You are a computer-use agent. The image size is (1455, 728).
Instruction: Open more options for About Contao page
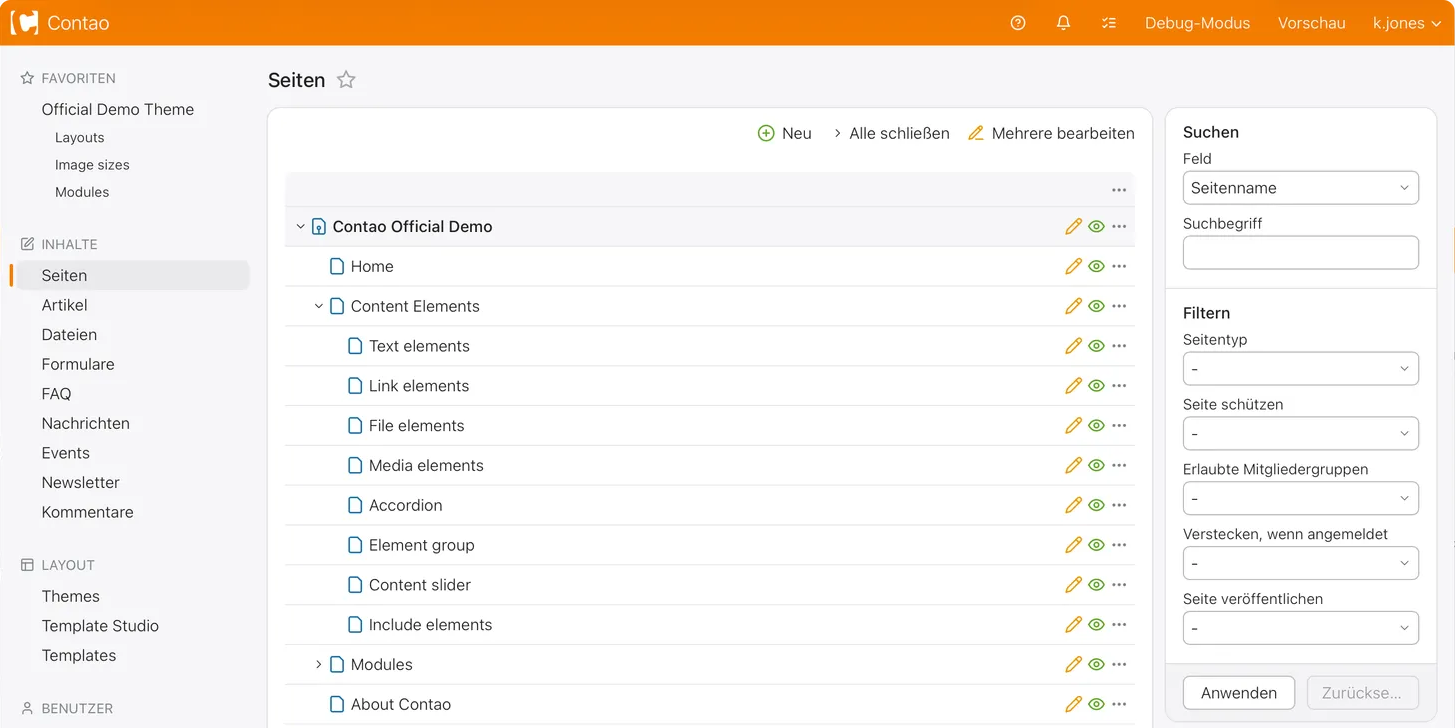[1119, 704]
